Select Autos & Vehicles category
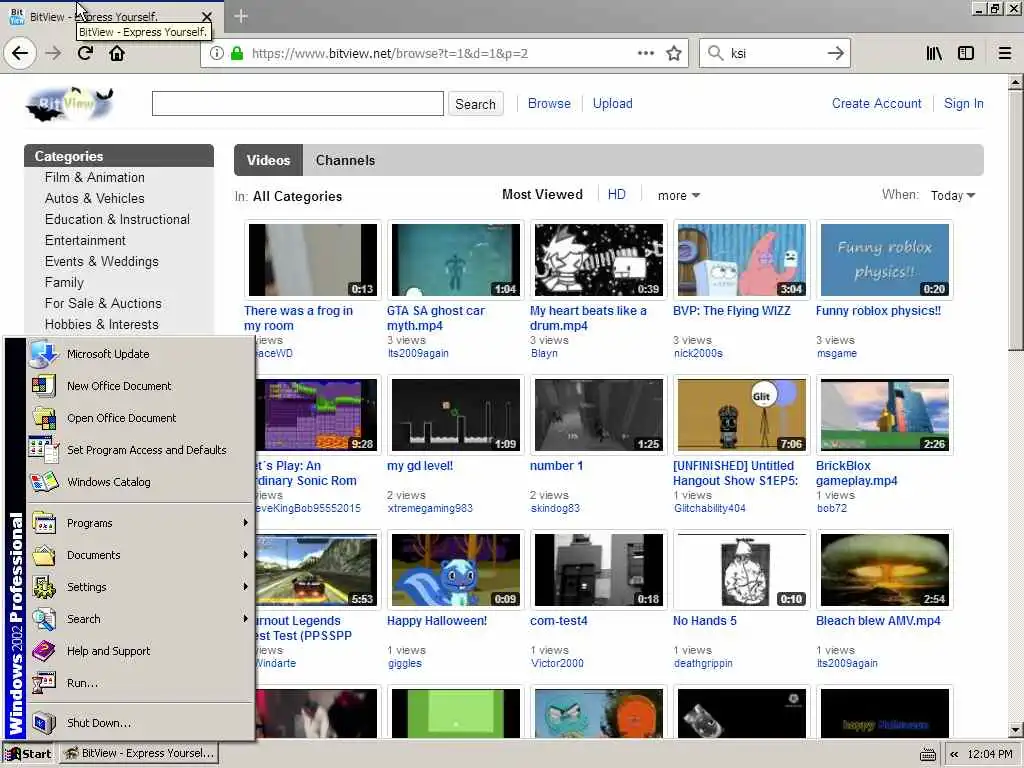Image resolution: width=1024 pixels, height=768 pixels. click(x=95, y=198)
